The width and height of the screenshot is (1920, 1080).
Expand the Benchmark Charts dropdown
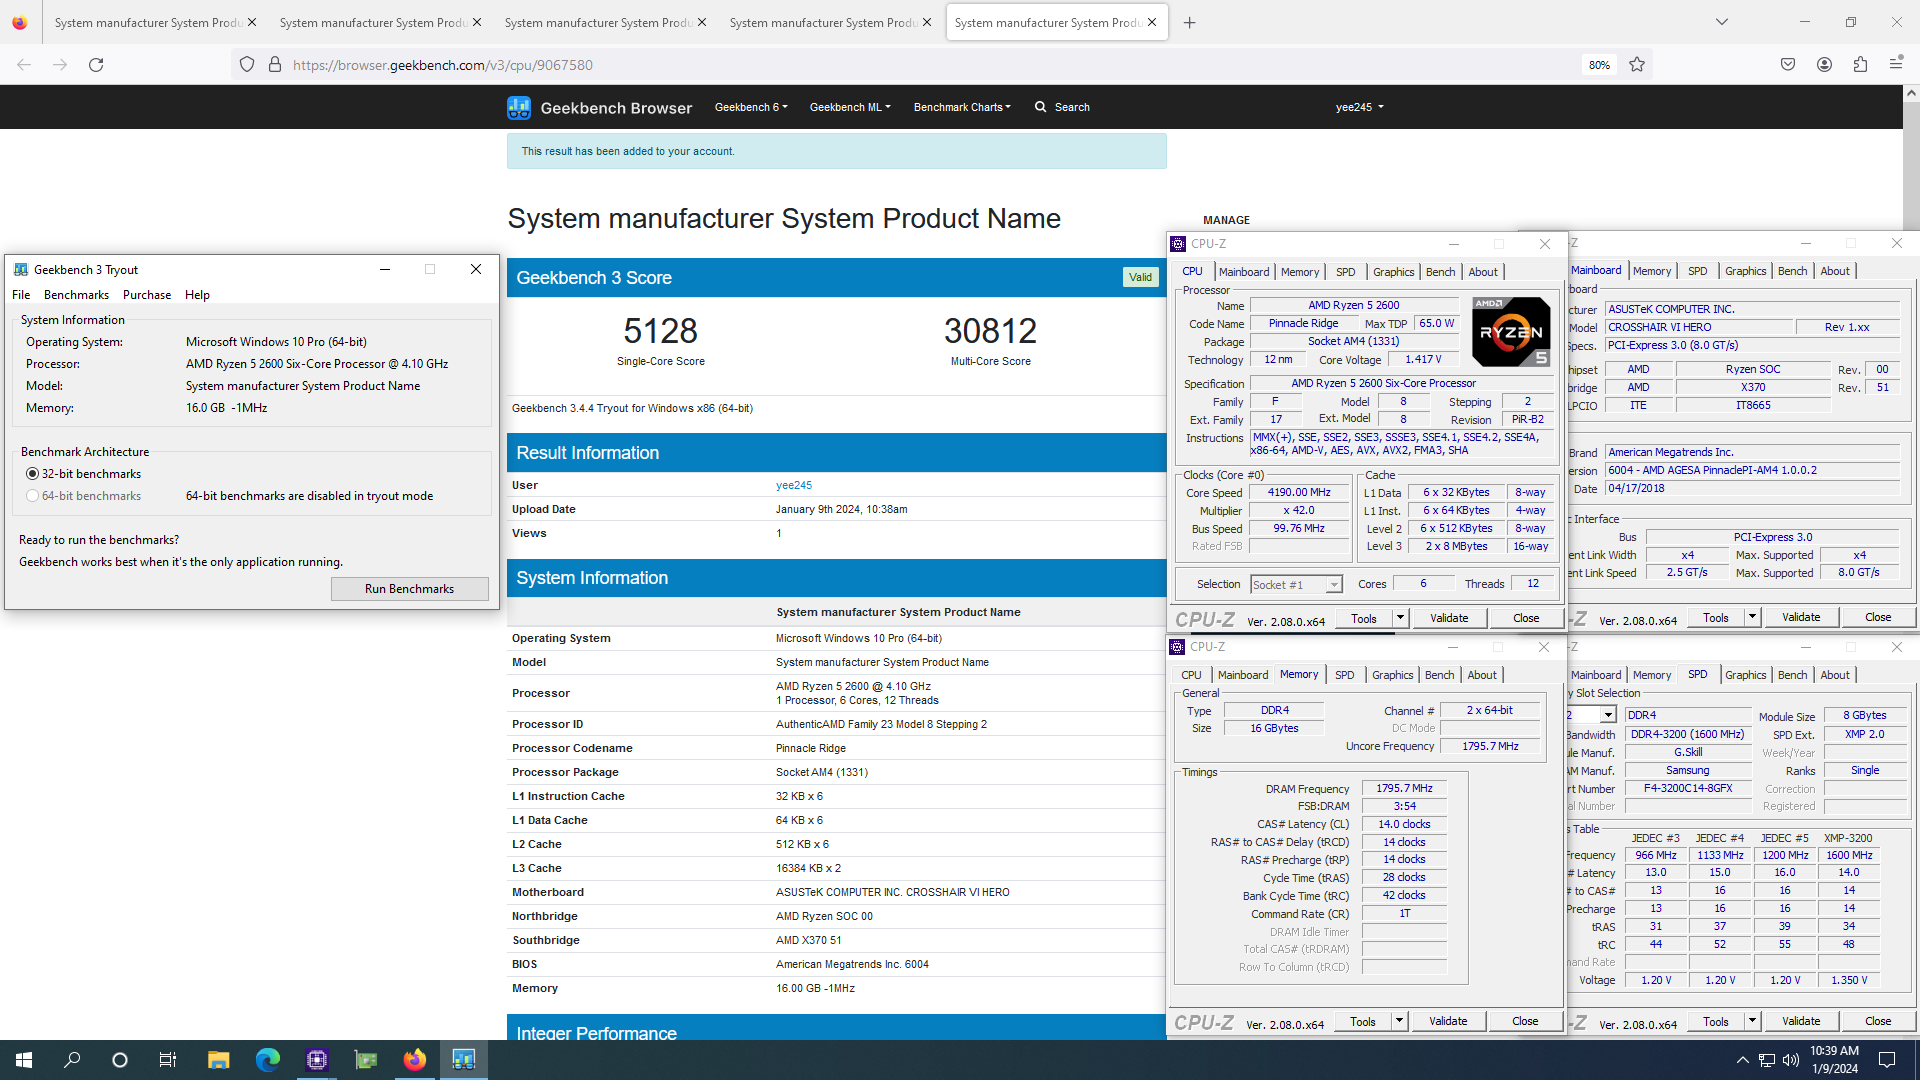962,107
